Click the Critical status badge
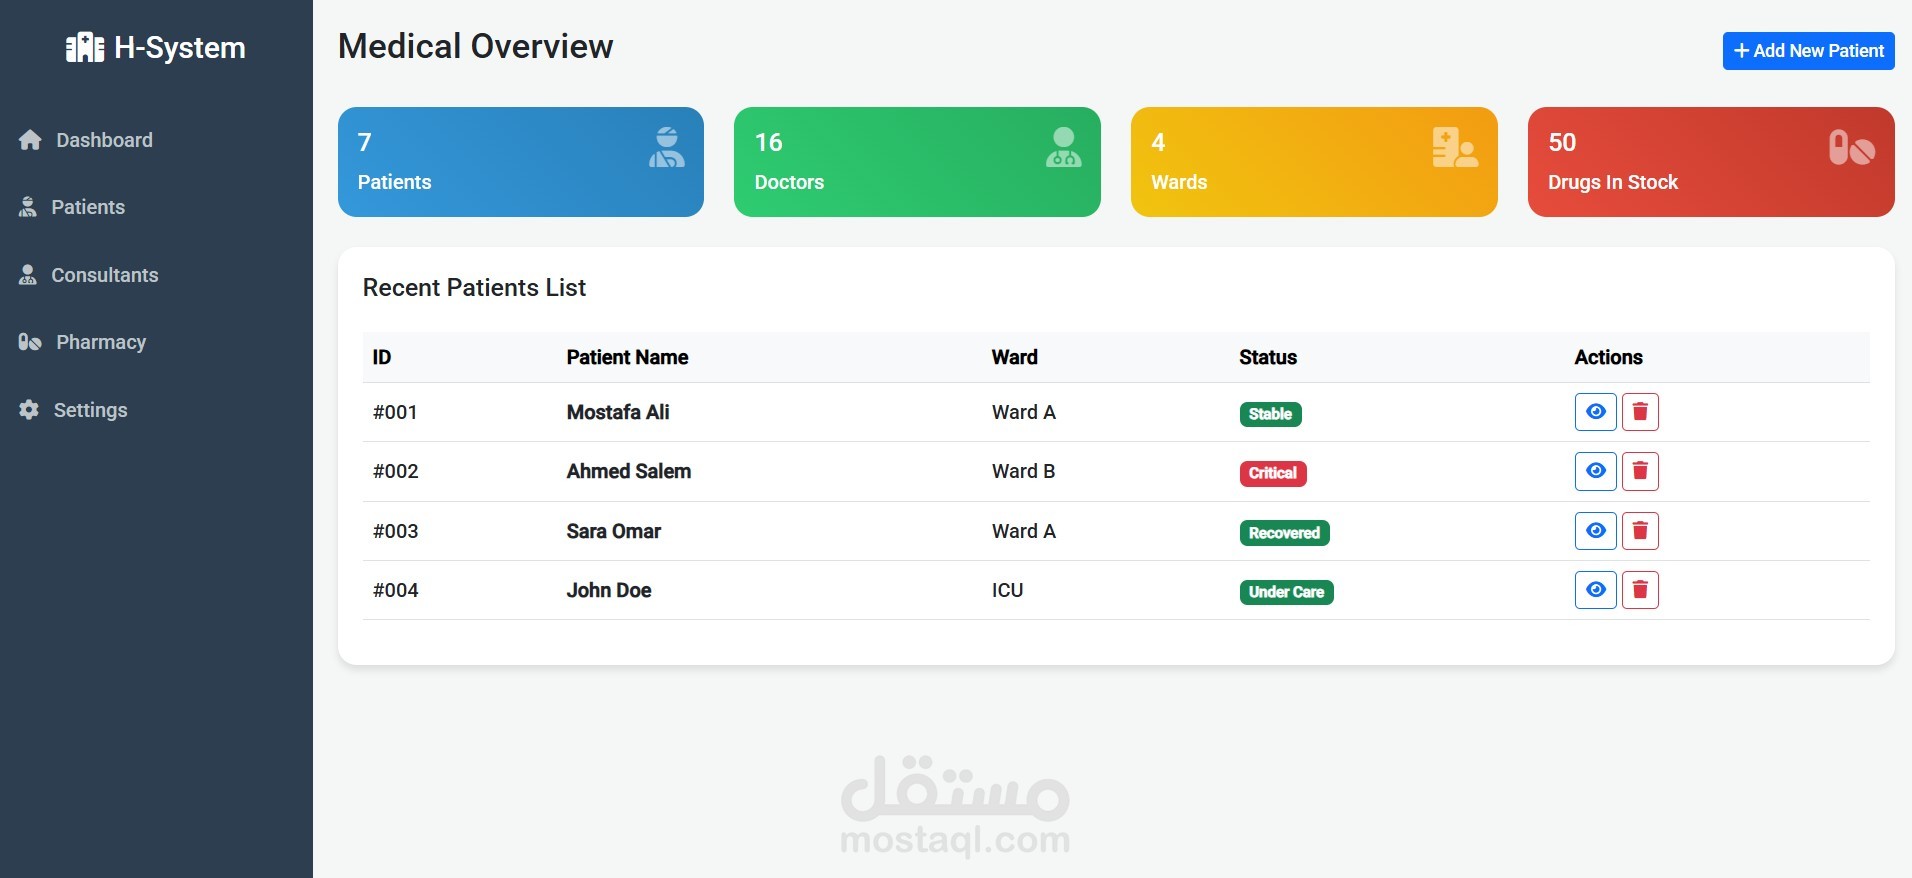 click(1273, 473)
